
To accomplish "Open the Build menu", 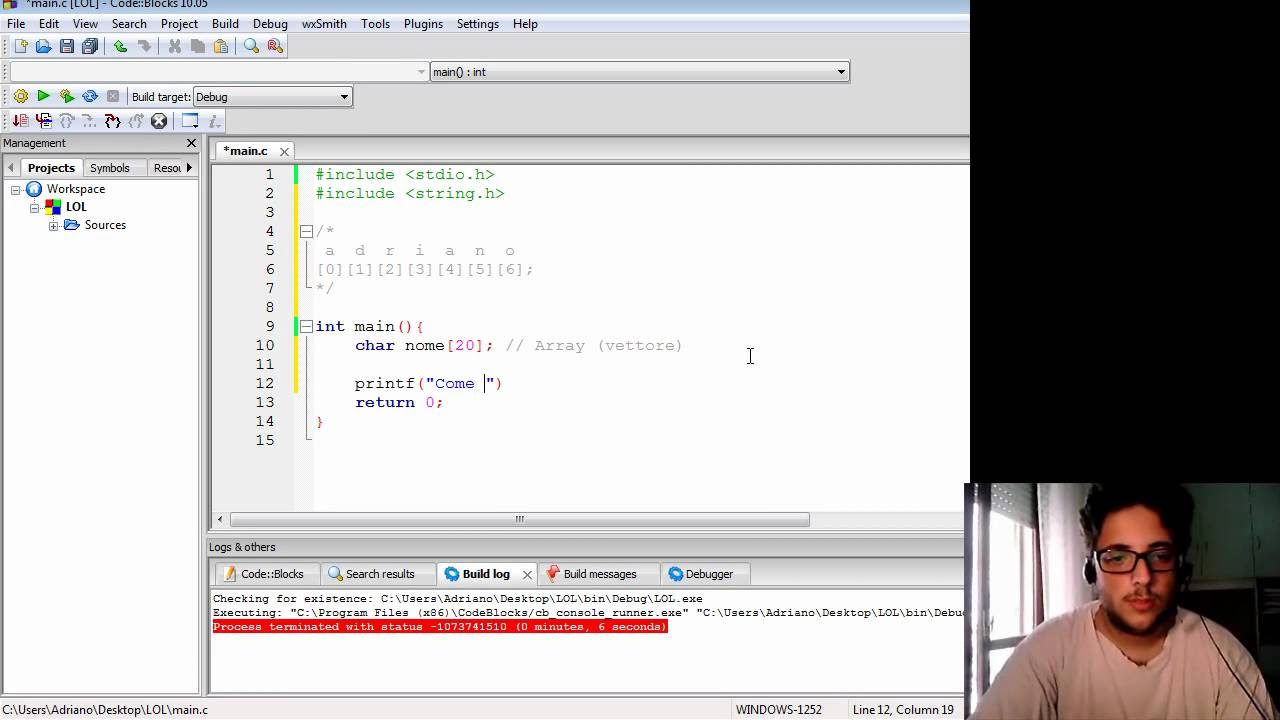I will pyautogui.click(x=225, y=24).
